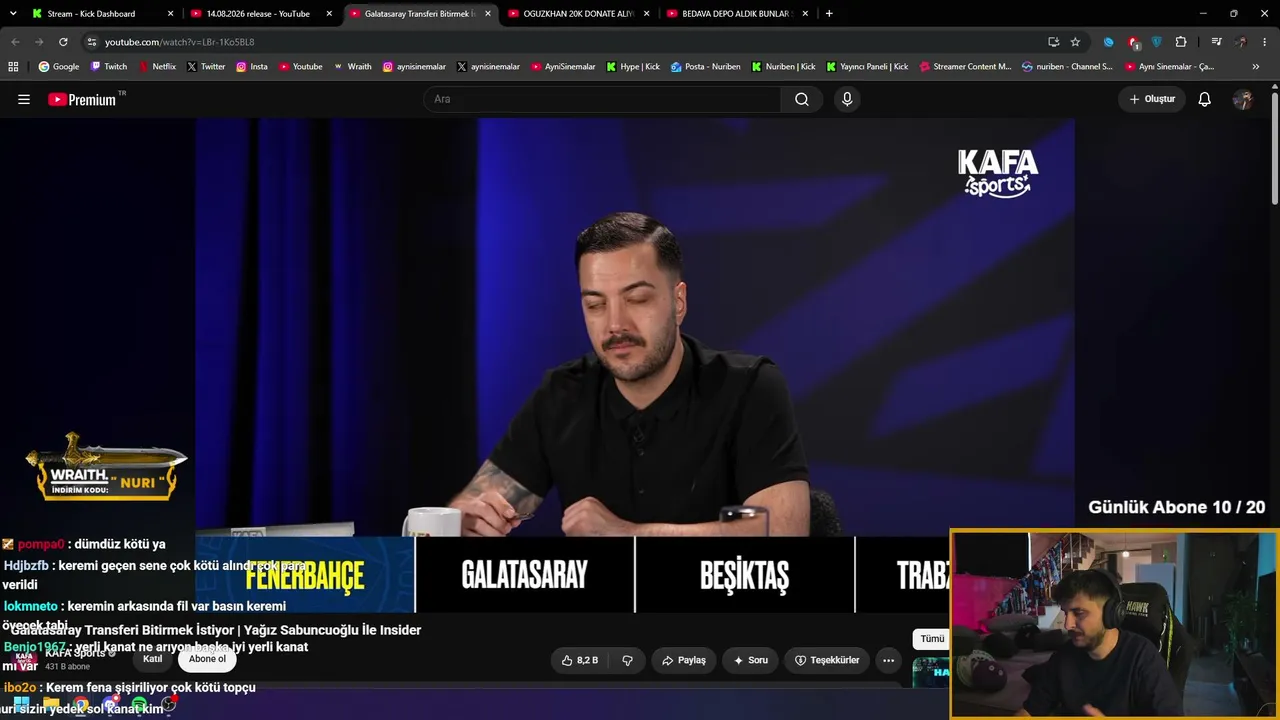Ask a question with the Soru button
Viewport: 1280px width, 720px height.
pos(750,660)
